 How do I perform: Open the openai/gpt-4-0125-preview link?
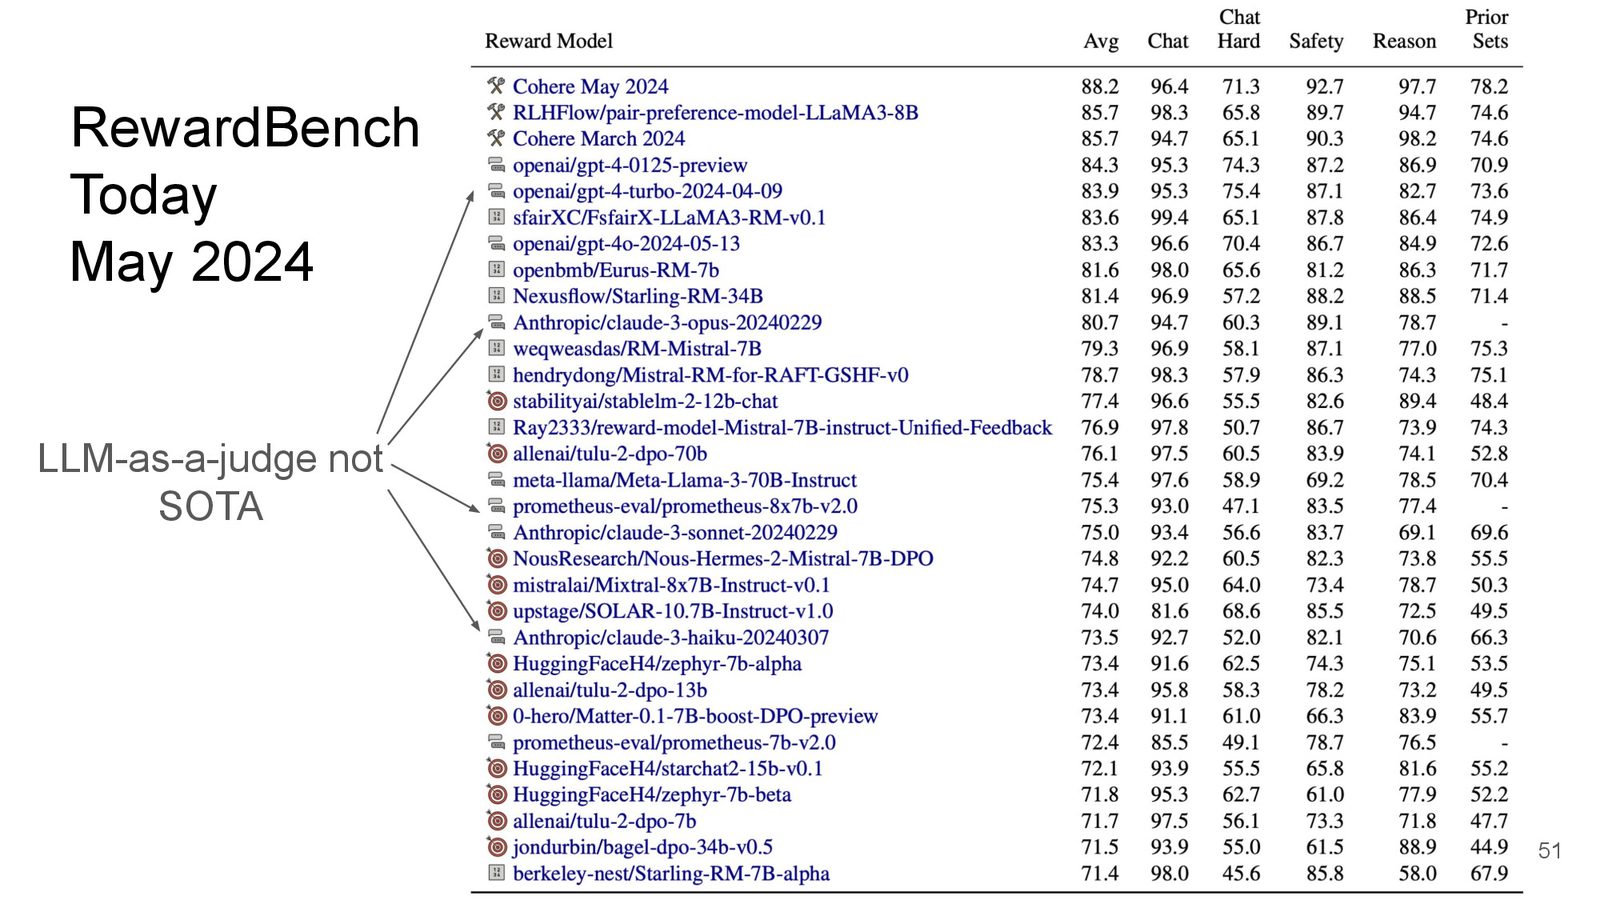click(x=629, y=165)
